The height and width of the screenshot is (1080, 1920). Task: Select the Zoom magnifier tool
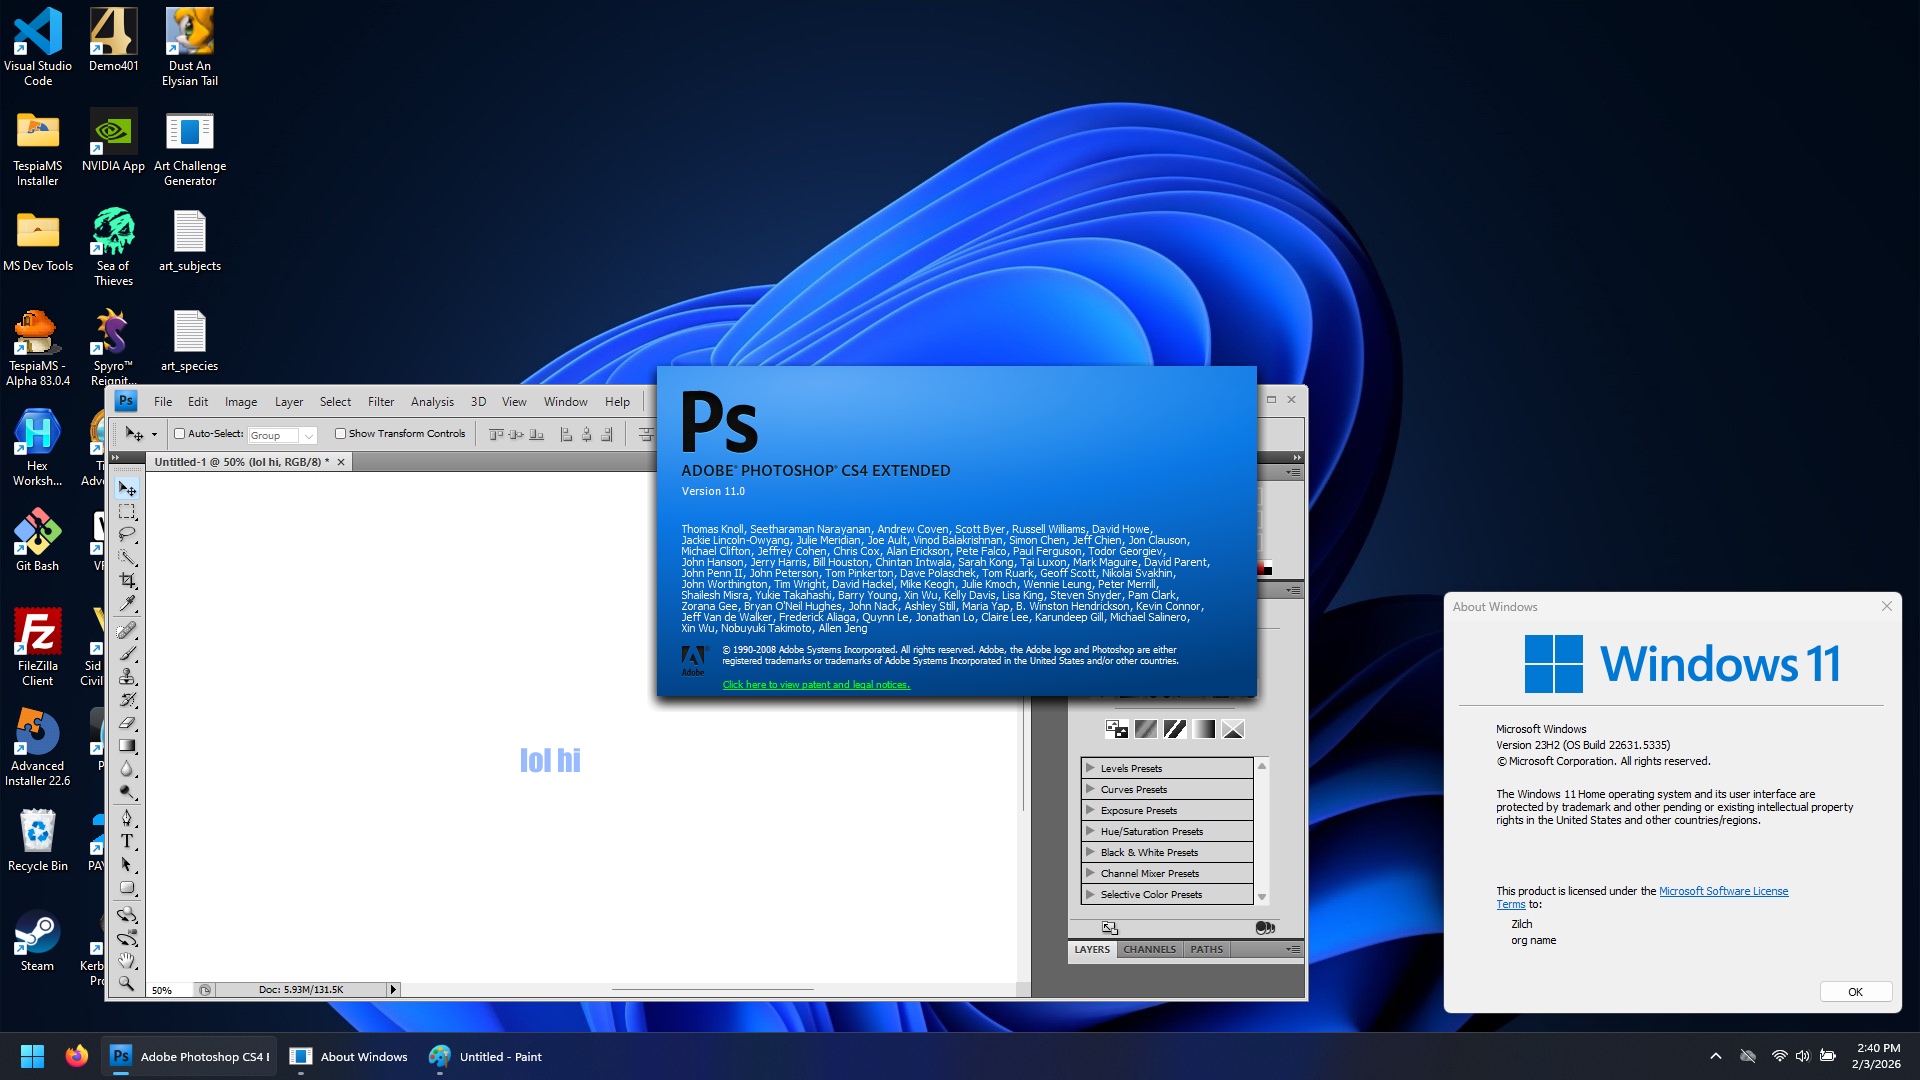[127, 983]
